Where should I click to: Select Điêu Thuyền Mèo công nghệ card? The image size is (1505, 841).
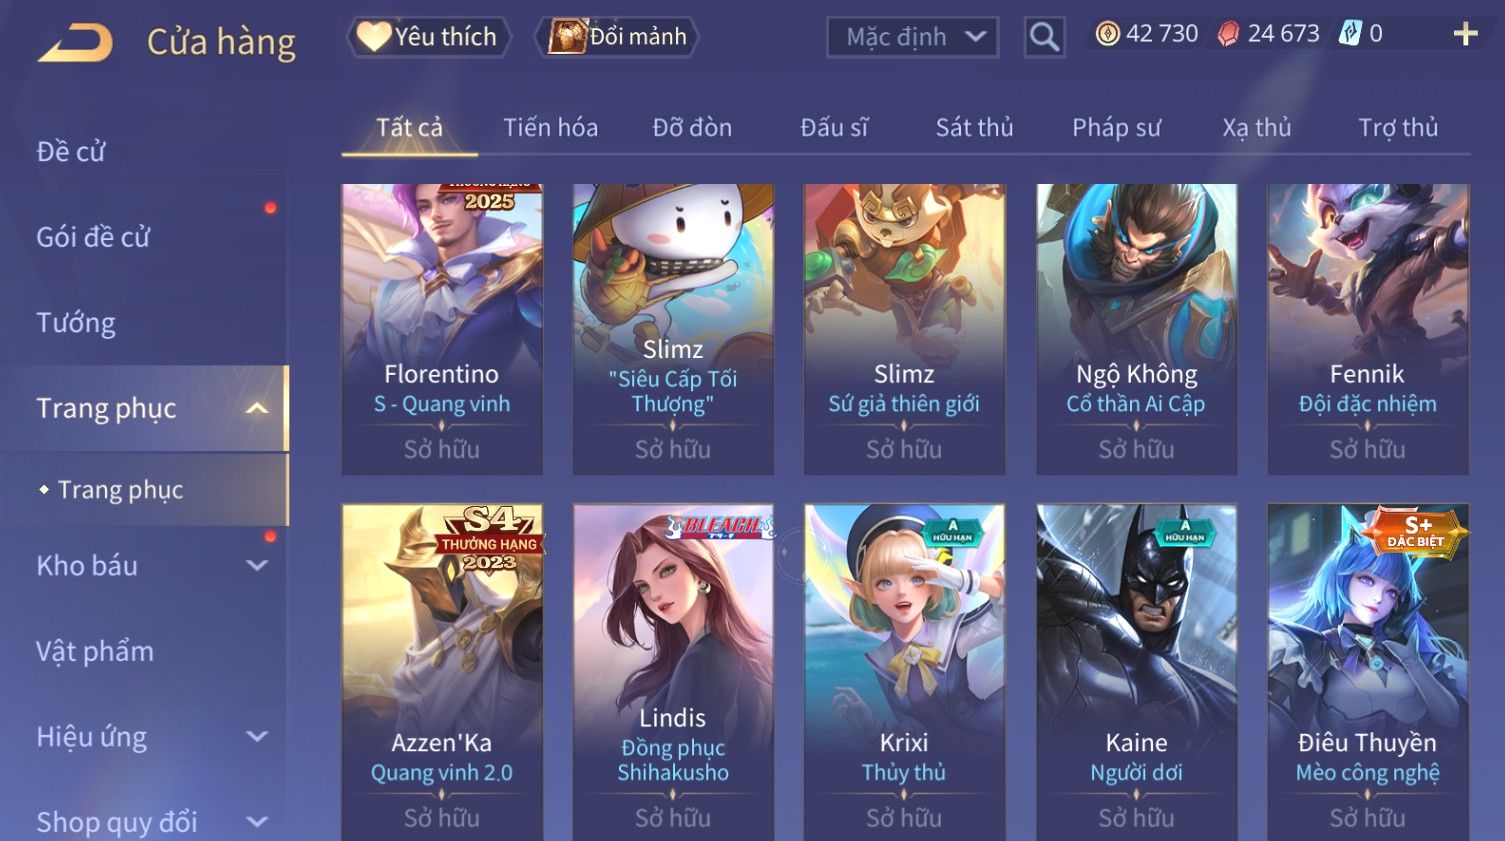point(1367,672)
